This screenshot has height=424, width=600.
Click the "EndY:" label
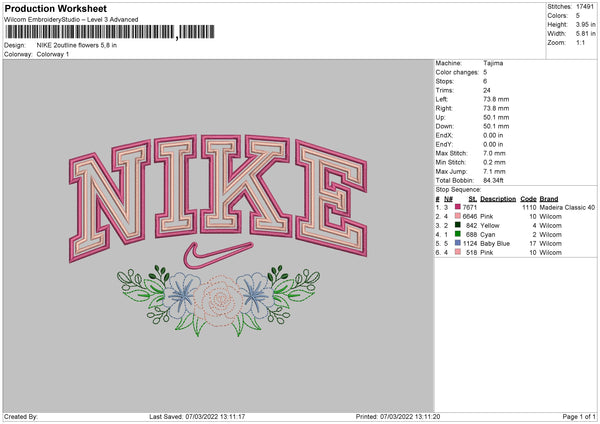click(444, 144)
